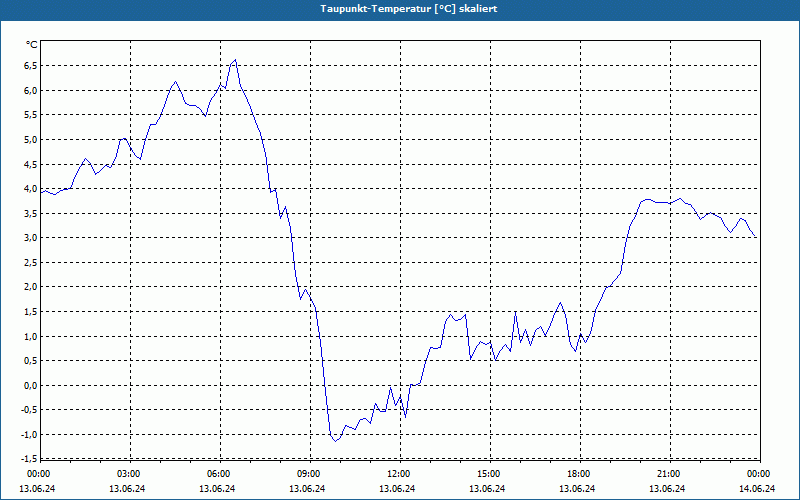The height and width of the screenshot is (500, 800).
Task: Click the '06:00' time label
Action: (218, 474)
